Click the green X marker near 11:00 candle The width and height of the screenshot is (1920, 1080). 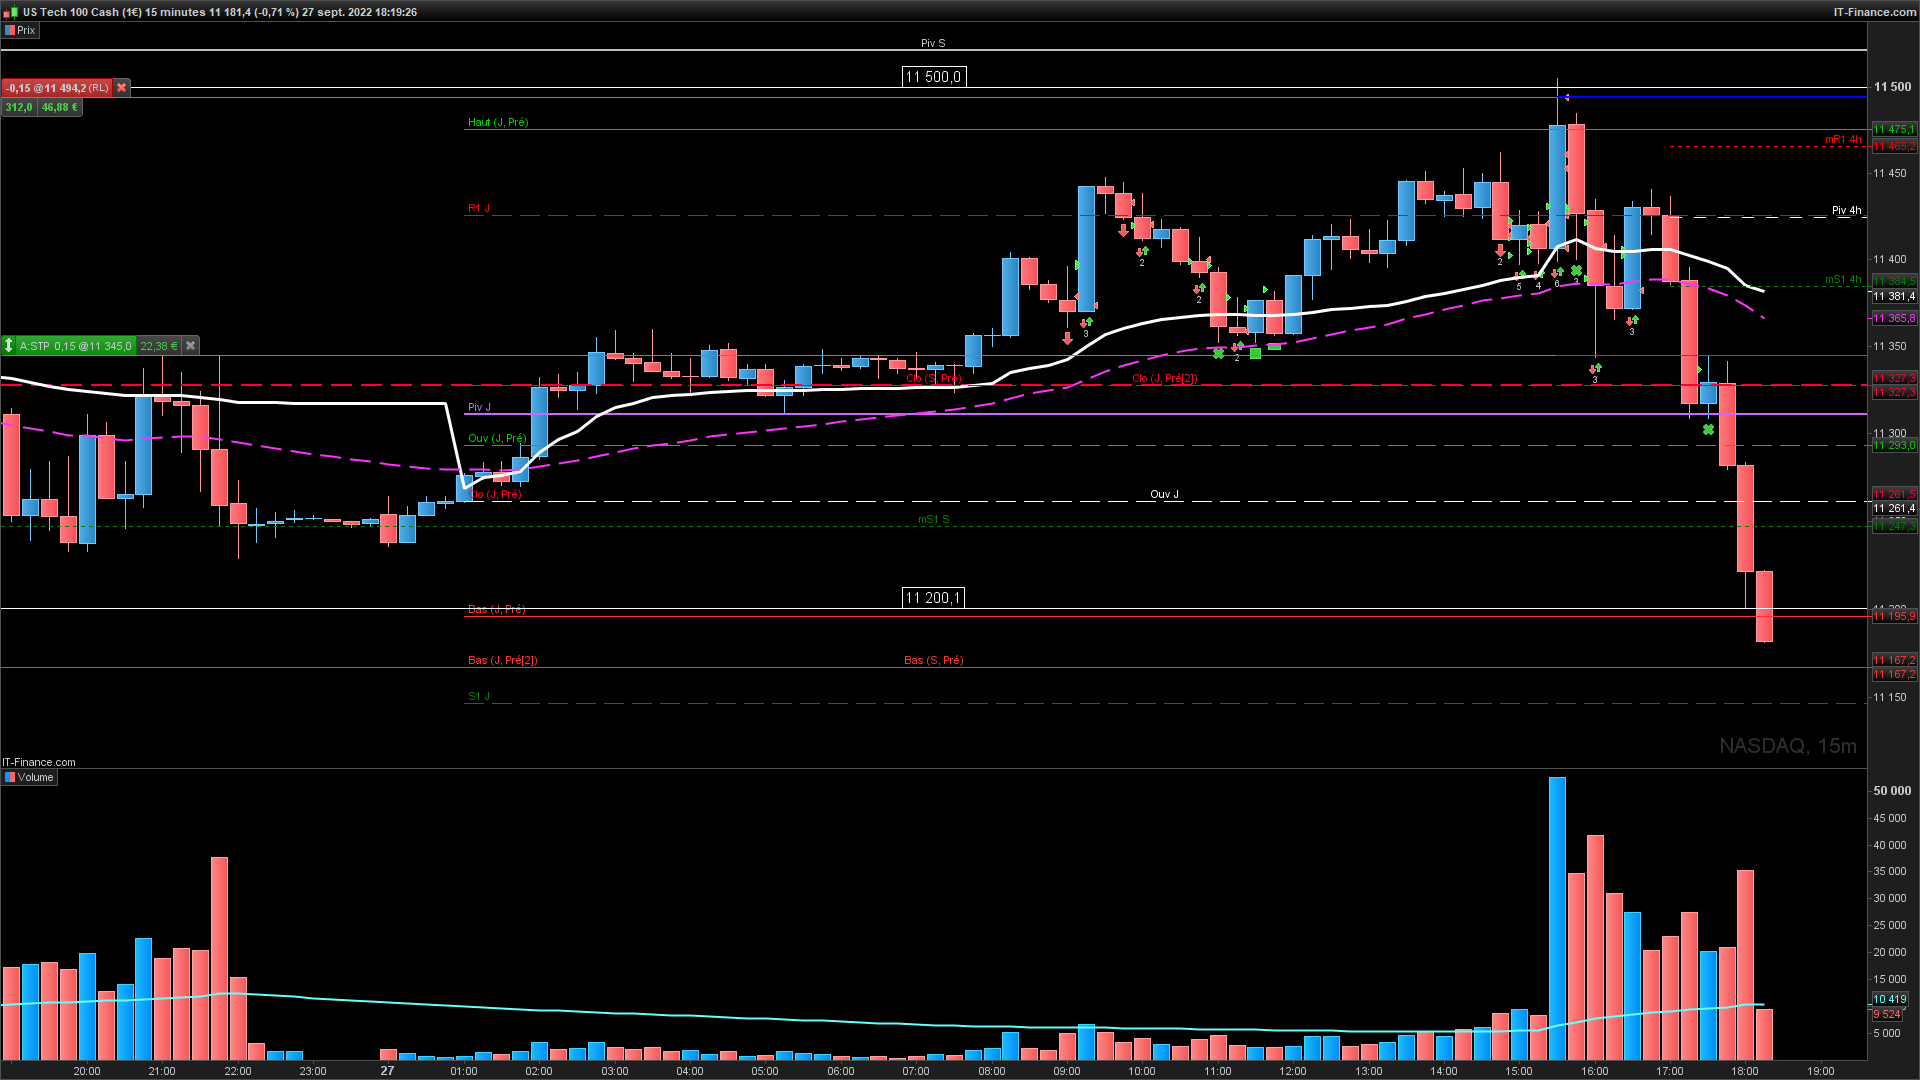pyautogui.click(x=1218, y=353)
